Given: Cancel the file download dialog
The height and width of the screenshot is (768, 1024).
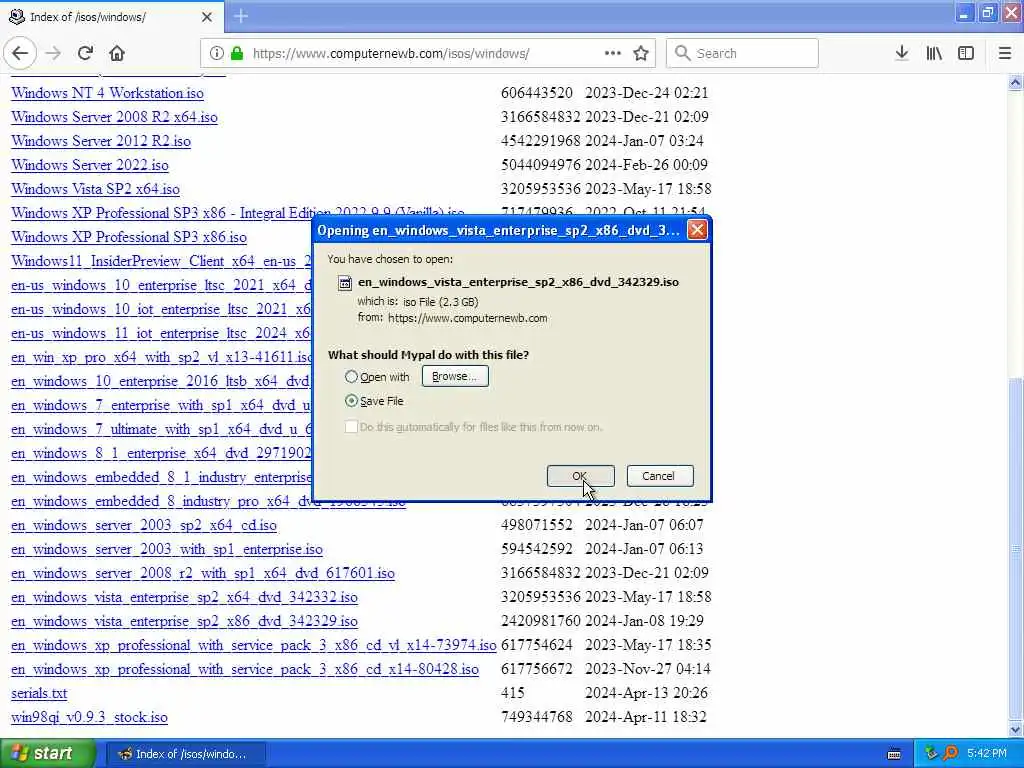Looking at the screenshot, I should coord(660,476).
